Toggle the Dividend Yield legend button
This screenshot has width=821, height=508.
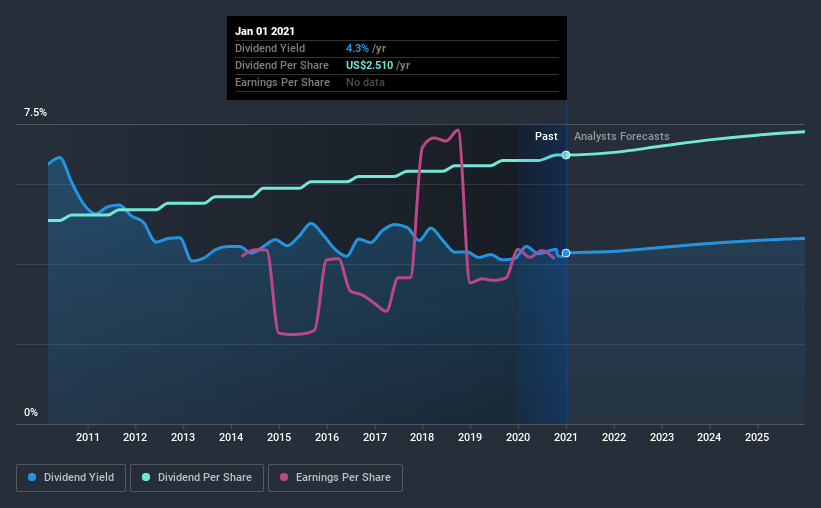[71, 478]
